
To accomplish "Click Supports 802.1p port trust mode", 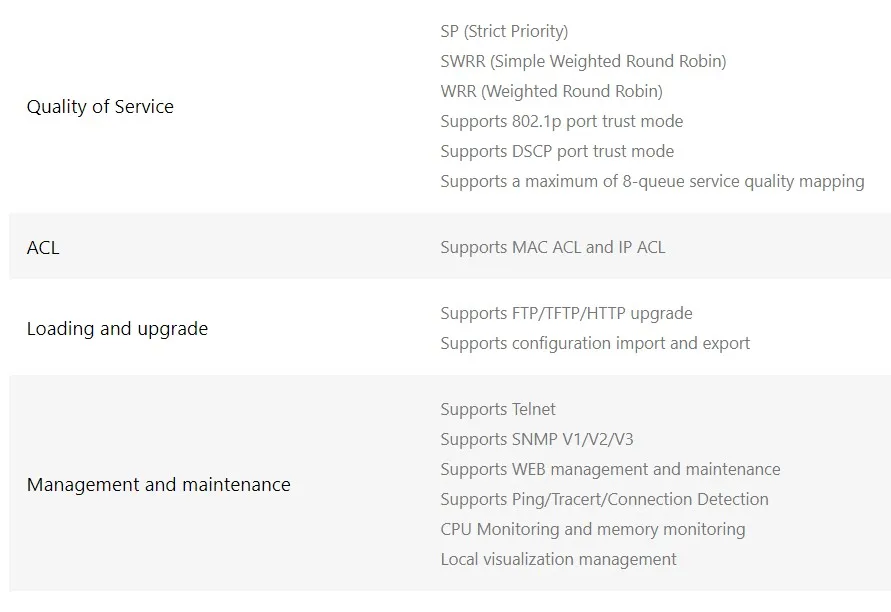I will pos(561,122).
